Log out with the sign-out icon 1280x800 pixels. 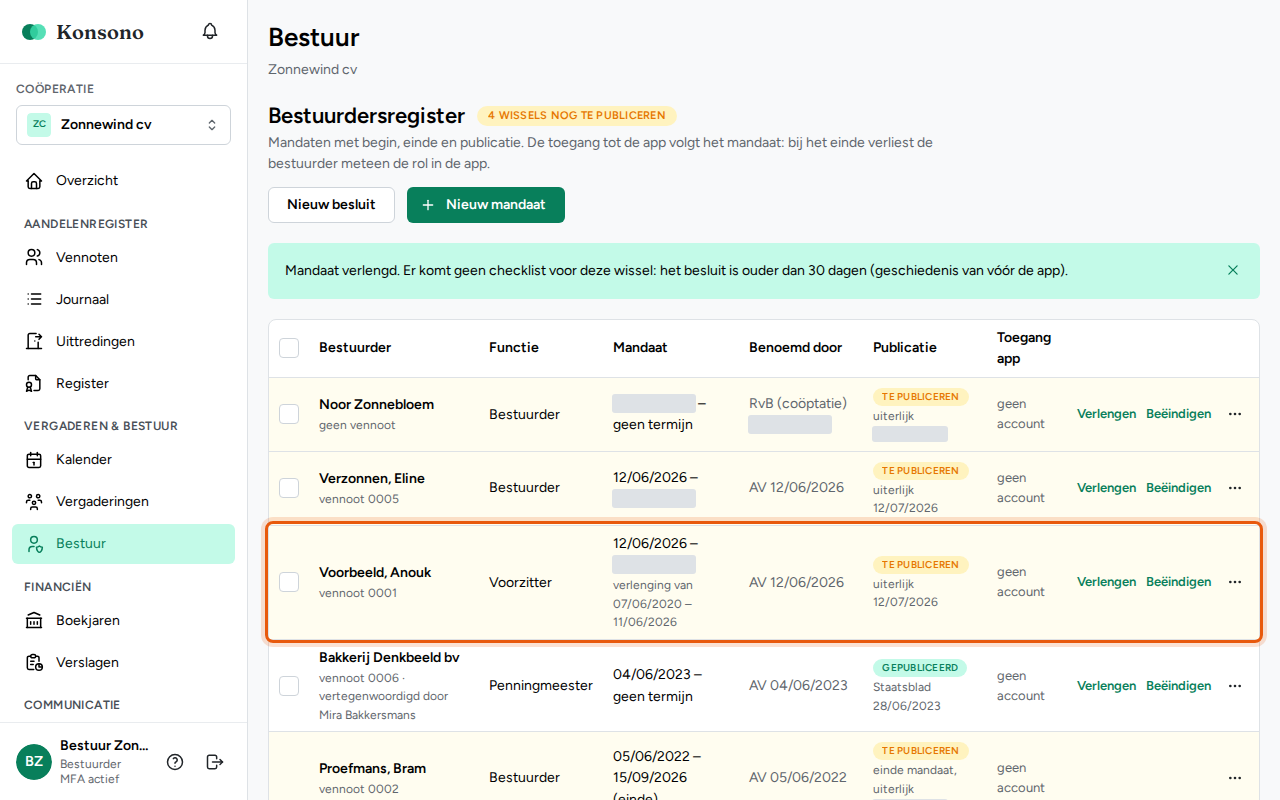tap(215, 762)
